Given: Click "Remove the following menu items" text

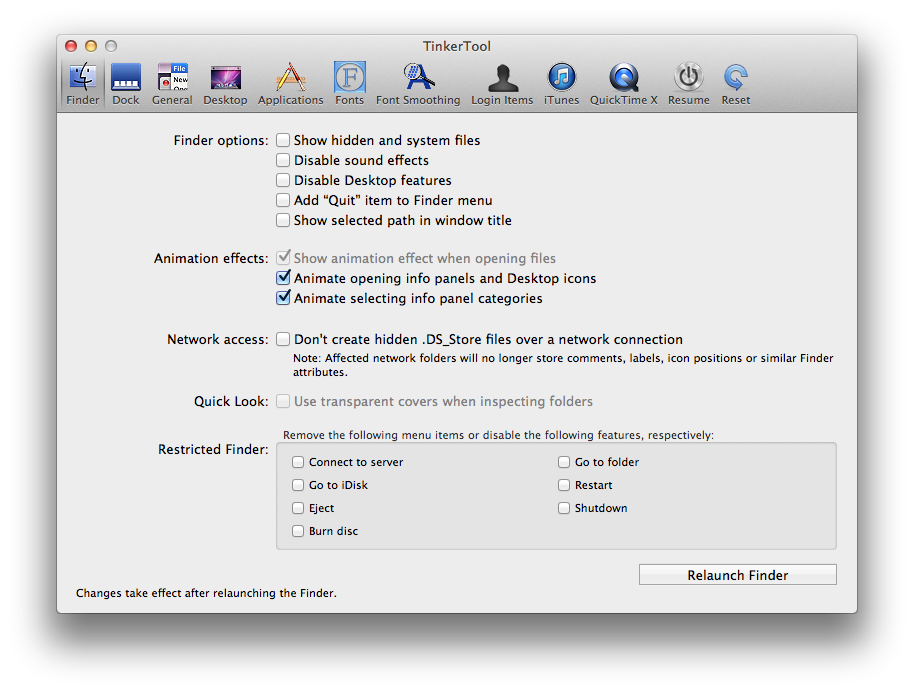Looking at the screenshot, I should pos(498,435).
